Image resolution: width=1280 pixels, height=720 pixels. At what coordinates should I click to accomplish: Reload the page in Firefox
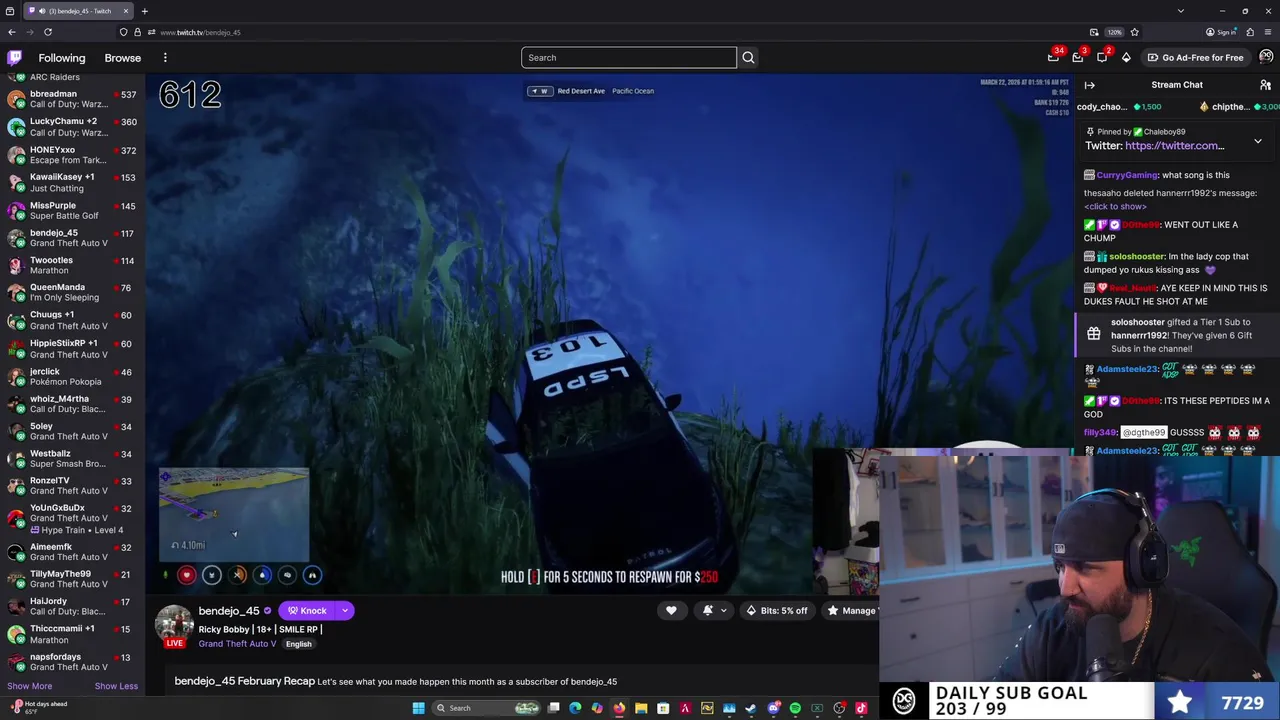pyautogui.click(x=47, y=32)
